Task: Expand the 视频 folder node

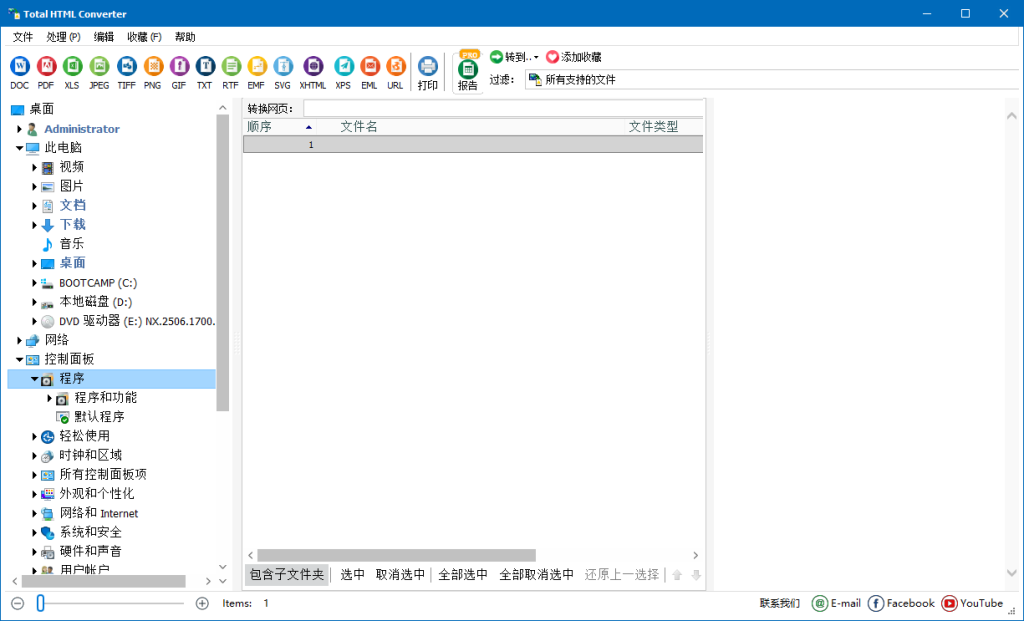Action: pyautogui.click(x=35, y=167)
